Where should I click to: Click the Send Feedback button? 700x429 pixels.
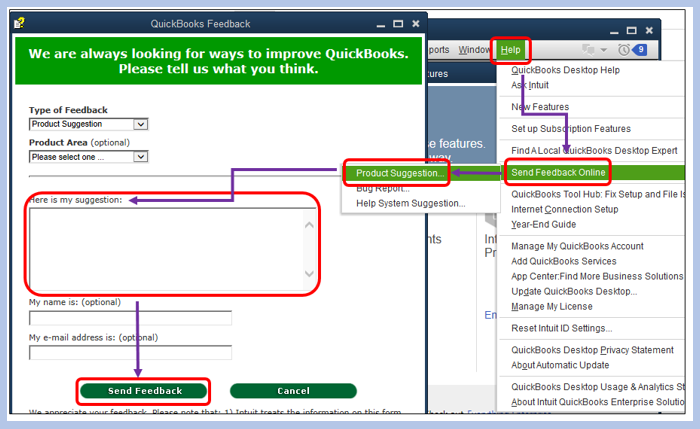point(144,391)
